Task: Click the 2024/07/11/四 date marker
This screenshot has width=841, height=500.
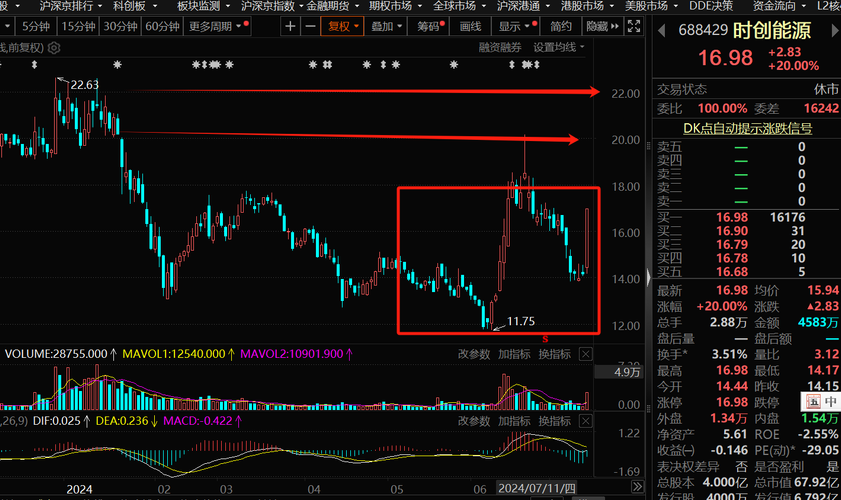Action: tap(536, 488)
